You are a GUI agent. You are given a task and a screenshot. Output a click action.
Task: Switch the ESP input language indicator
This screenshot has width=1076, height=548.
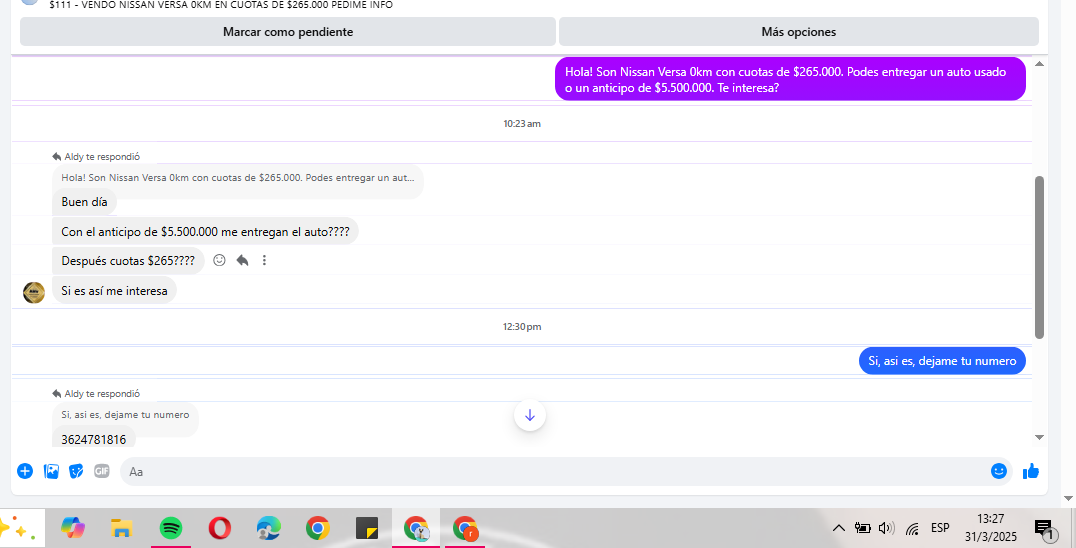pyautogui.click(x=940, y=528)
